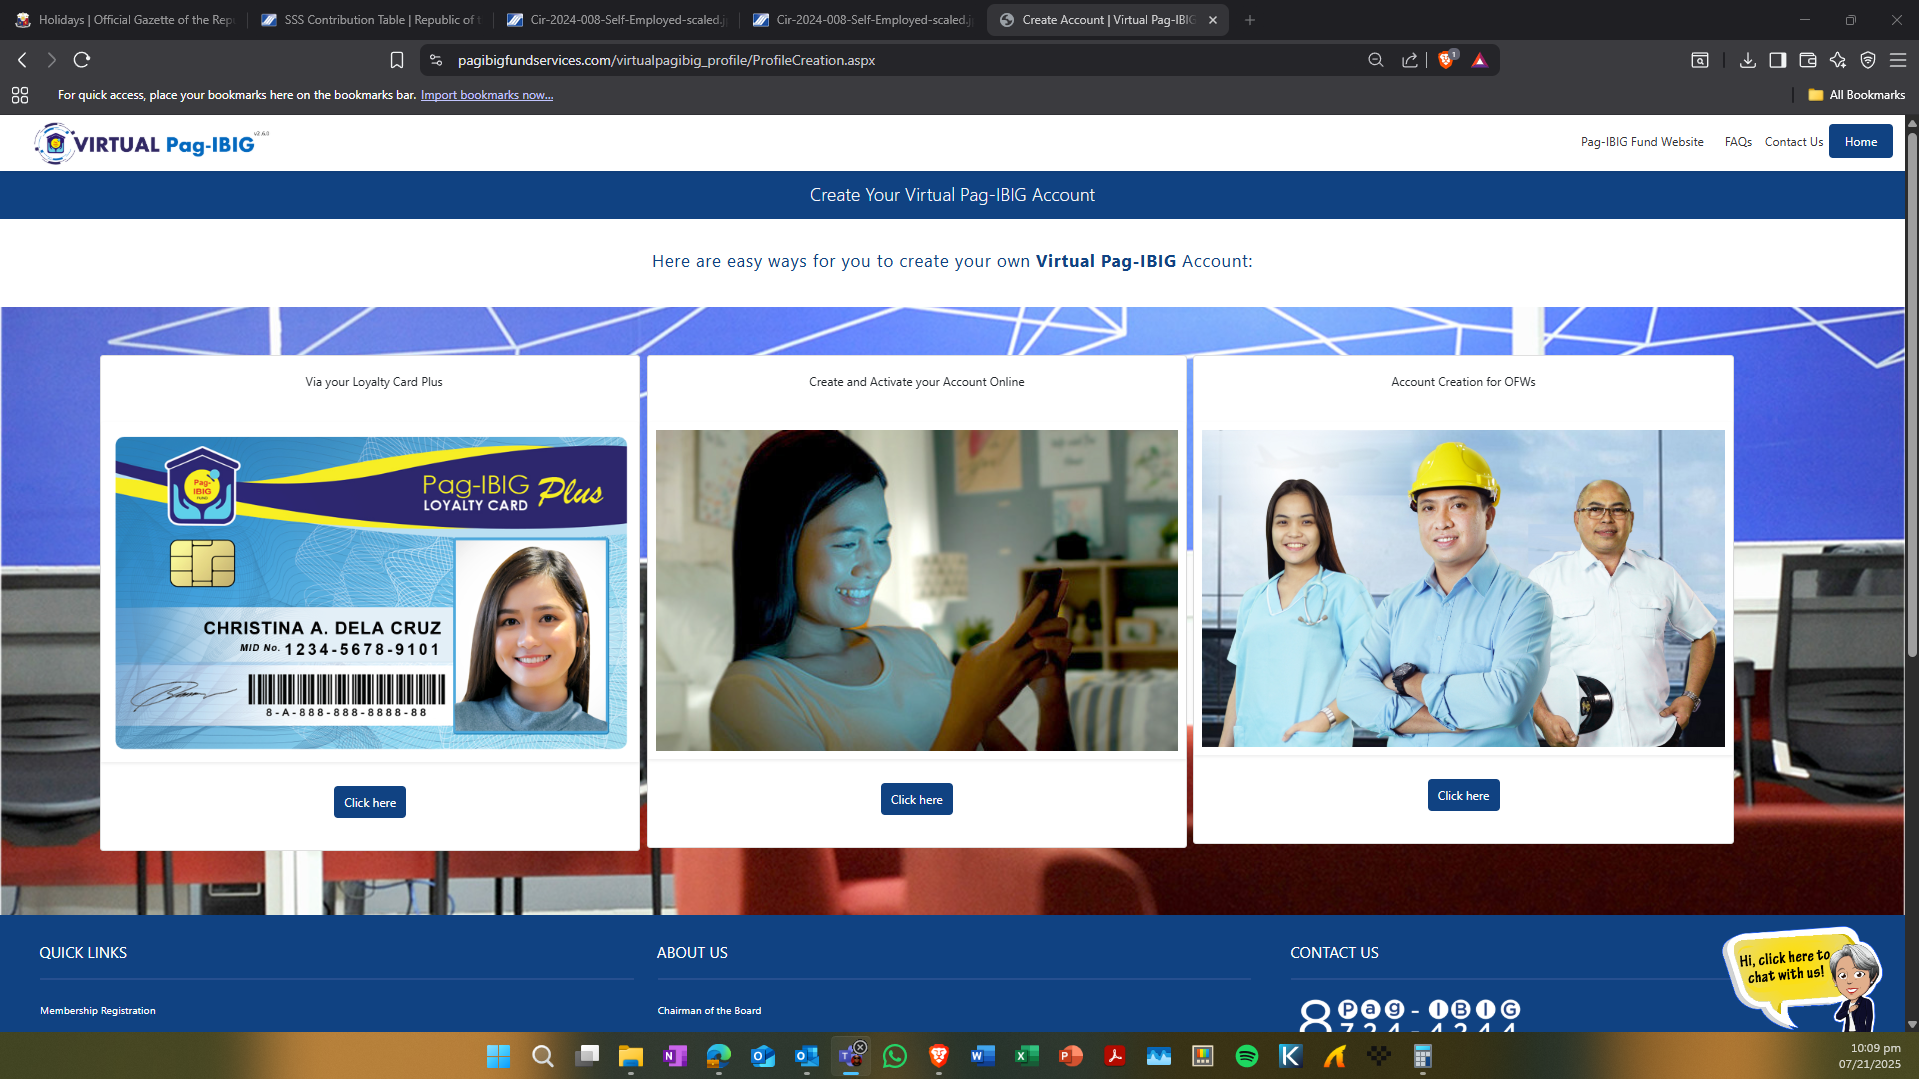This screenshot has height=1079, width=1919.
Task: Switch to second Cir-2024-008-Self-Employed tab
Action: [x=863, y=20]
